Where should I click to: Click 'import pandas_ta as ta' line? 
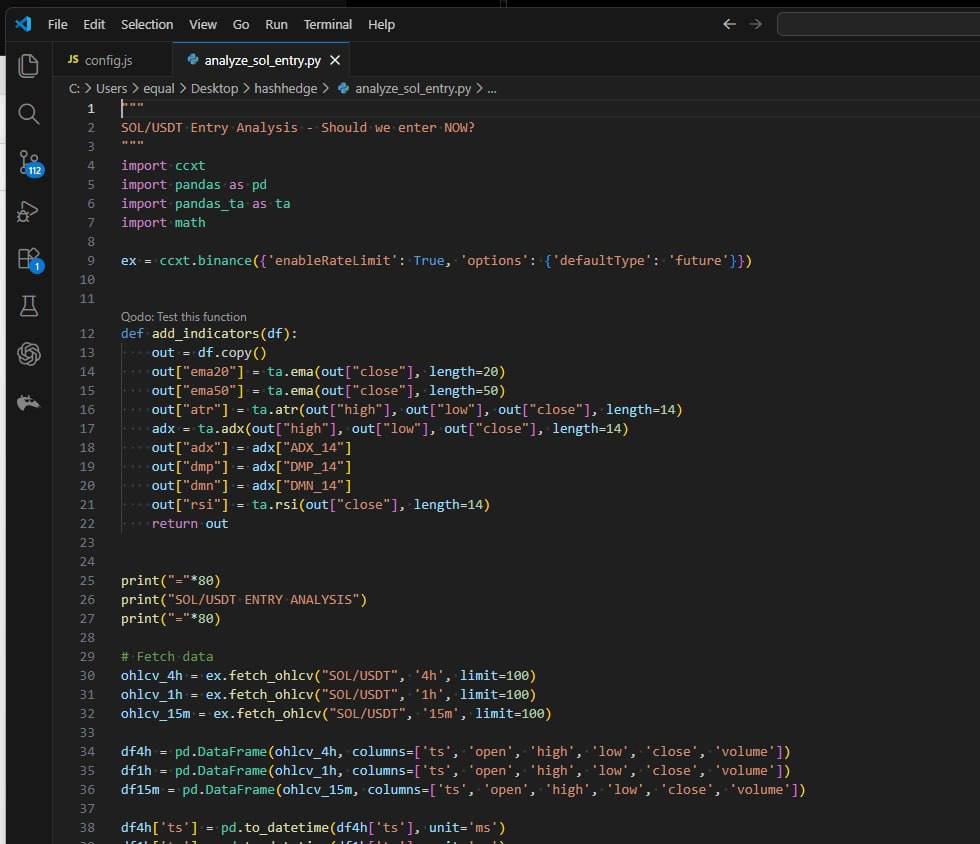click(206, 203)
